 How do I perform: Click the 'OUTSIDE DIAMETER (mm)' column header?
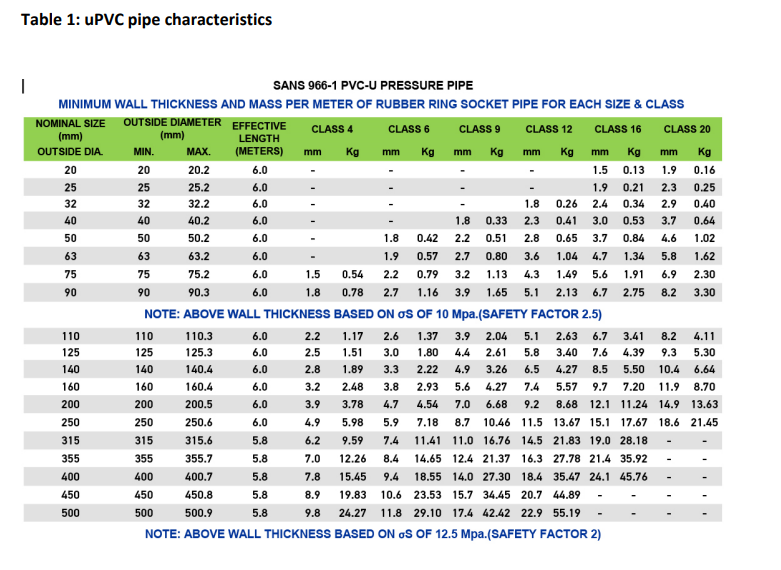coord(172,129)
